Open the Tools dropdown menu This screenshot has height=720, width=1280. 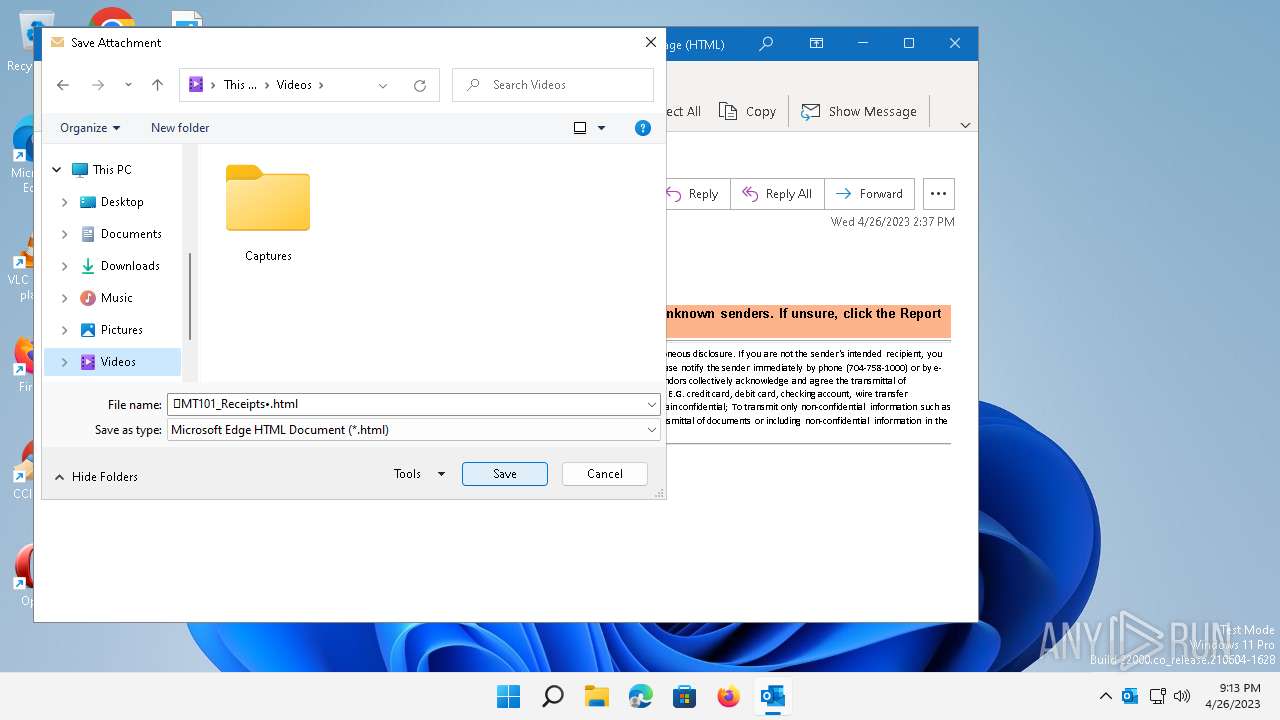tap(419, 474)
